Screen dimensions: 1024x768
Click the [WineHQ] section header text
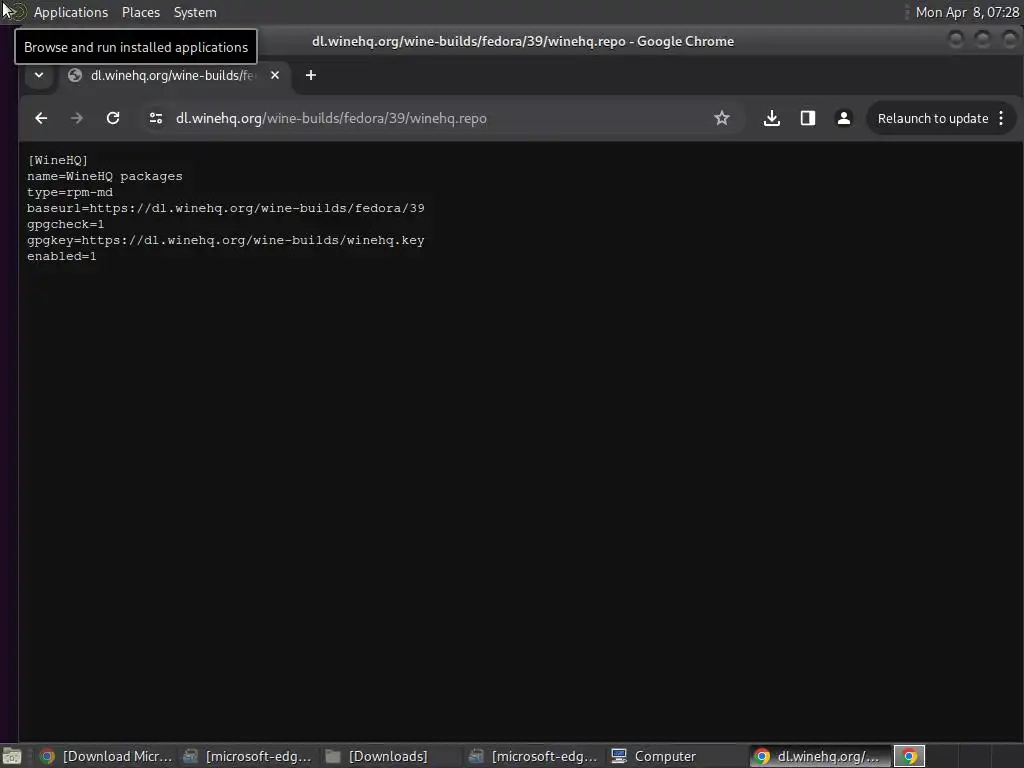coord(57,160)
